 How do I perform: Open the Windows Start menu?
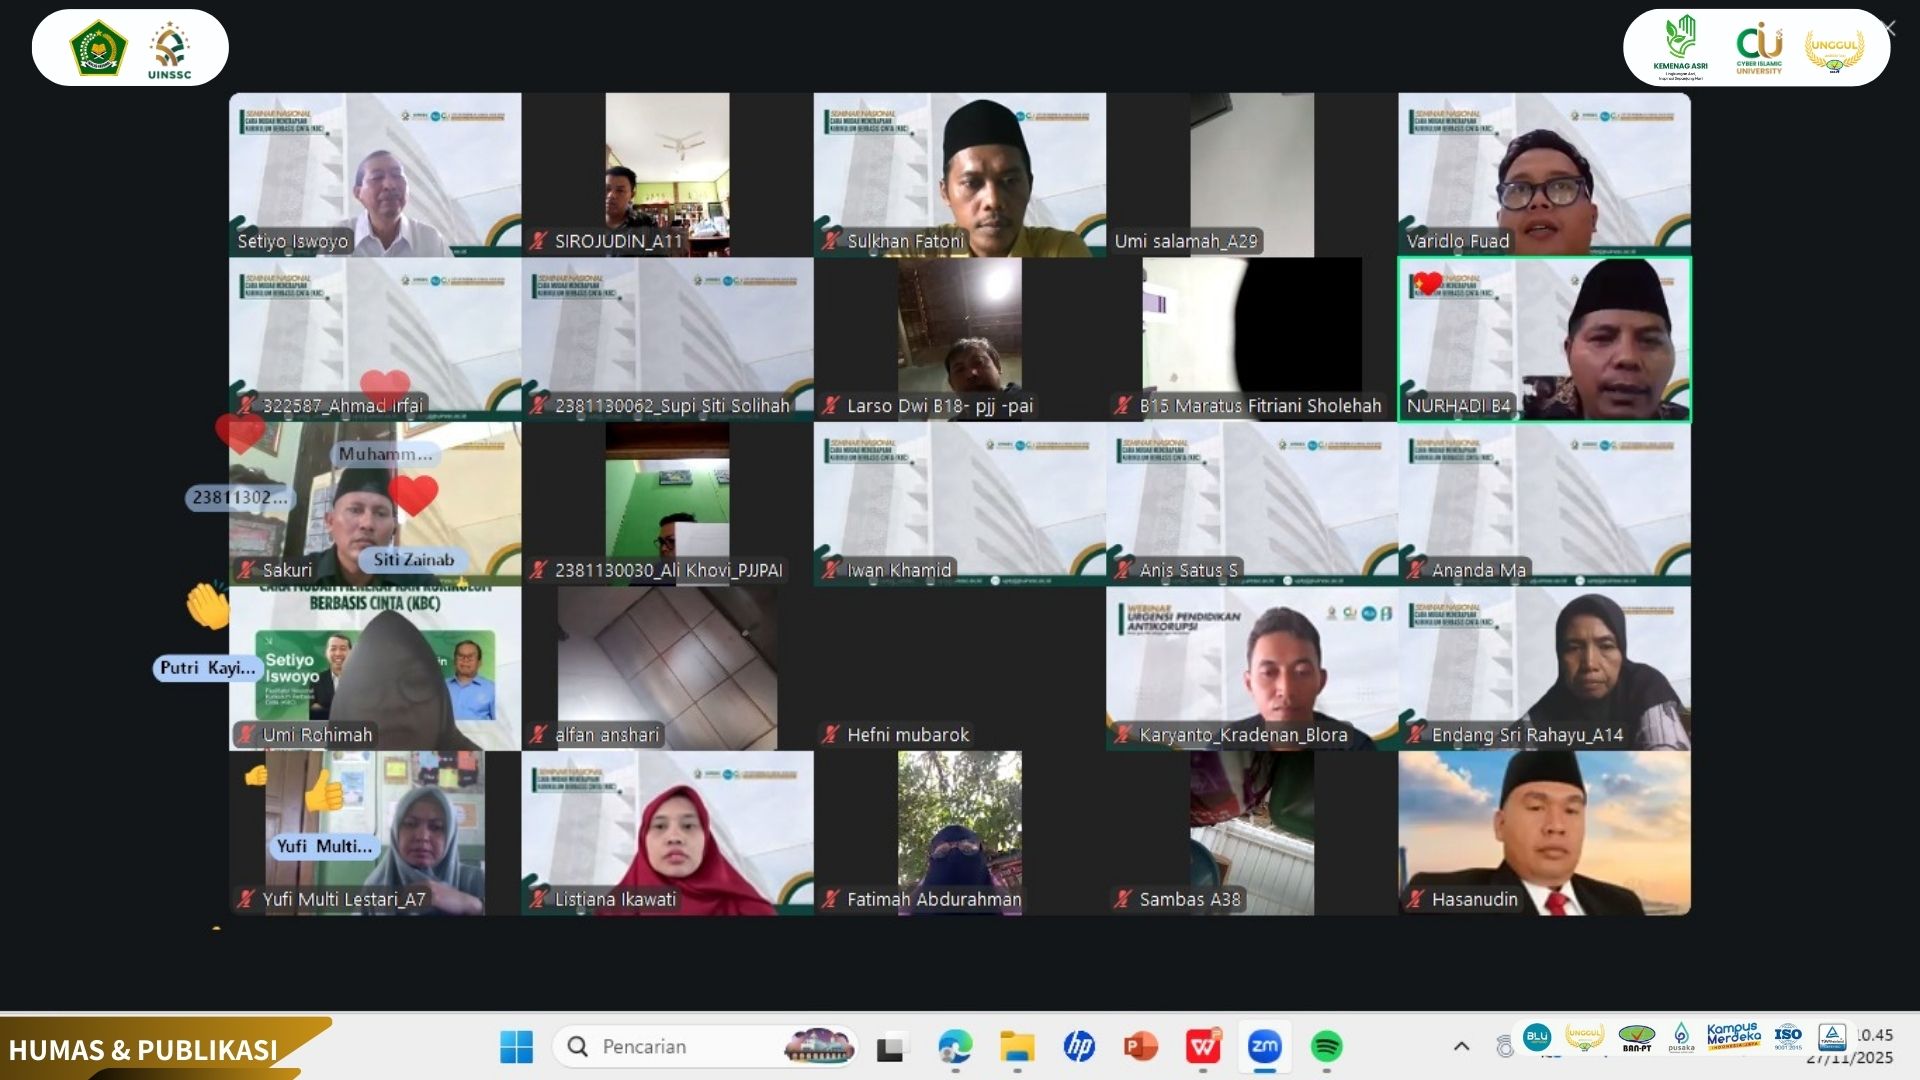516,1047
